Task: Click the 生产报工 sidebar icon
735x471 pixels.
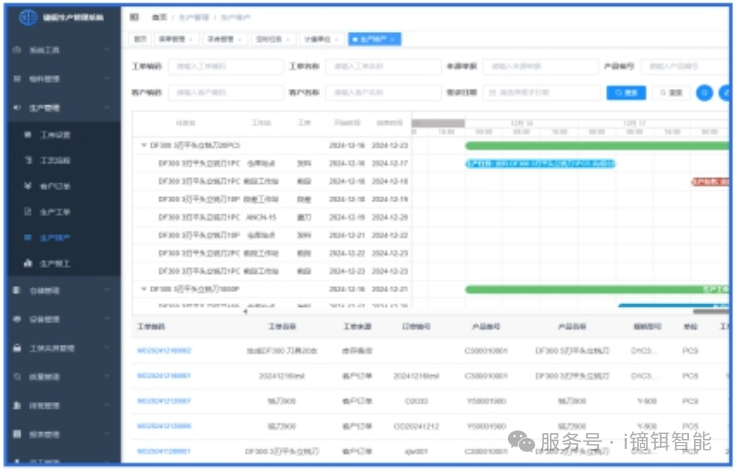Action: click(28, 264)
